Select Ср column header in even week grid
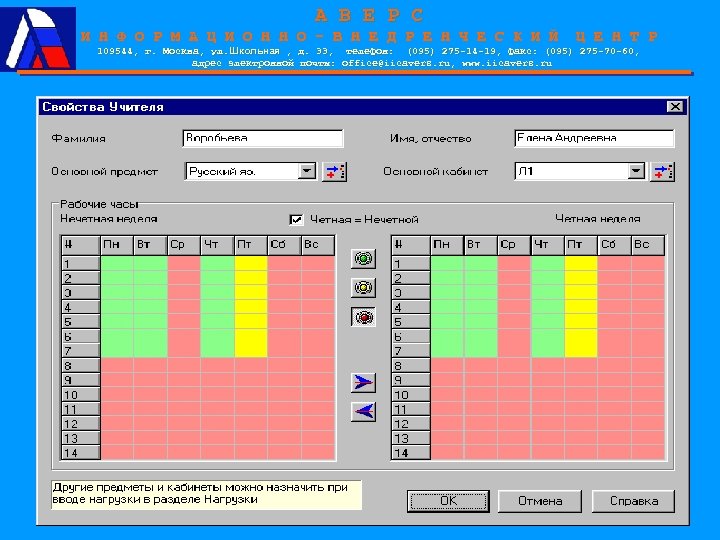The image size is (720, 540). tap(514, 245)
